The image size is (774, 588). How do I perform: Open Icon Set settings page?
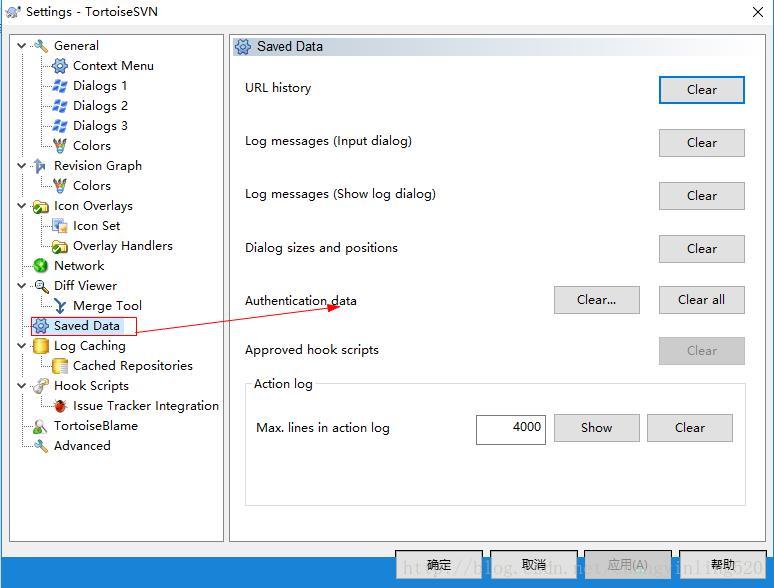[96, 226]
